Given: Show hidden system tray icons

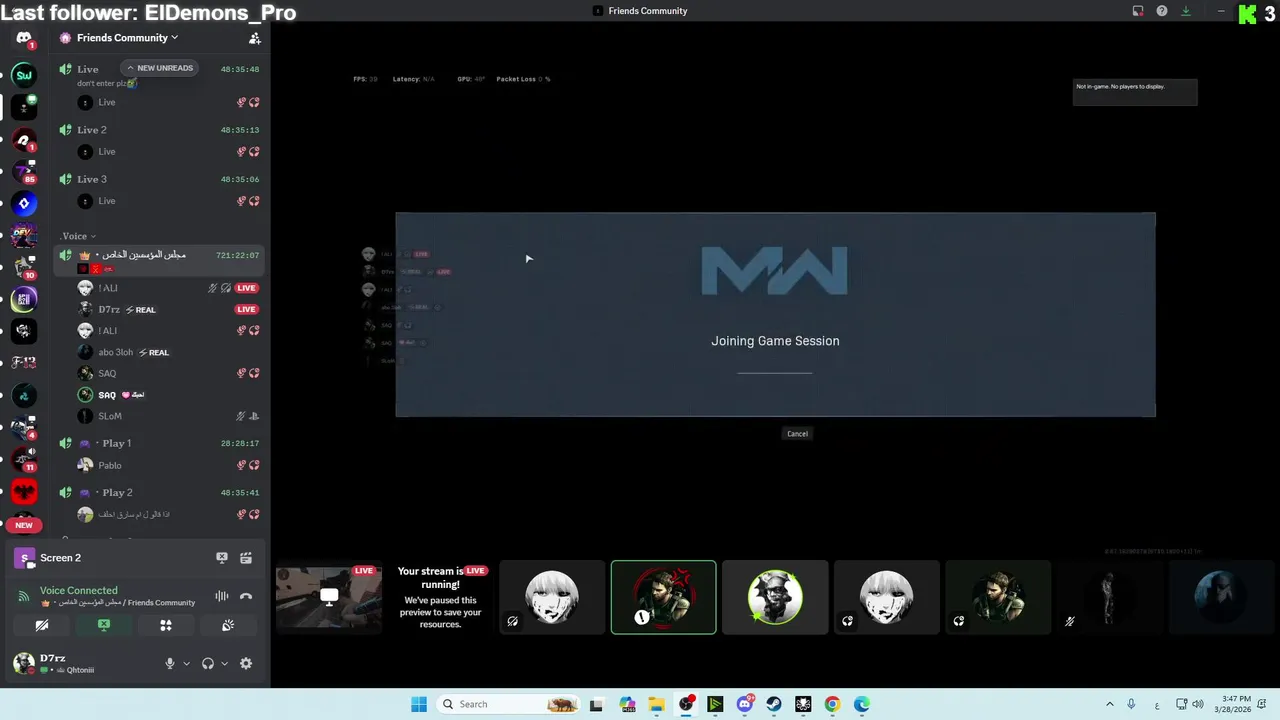Looking at the screenshot, I should (1109, 704).
